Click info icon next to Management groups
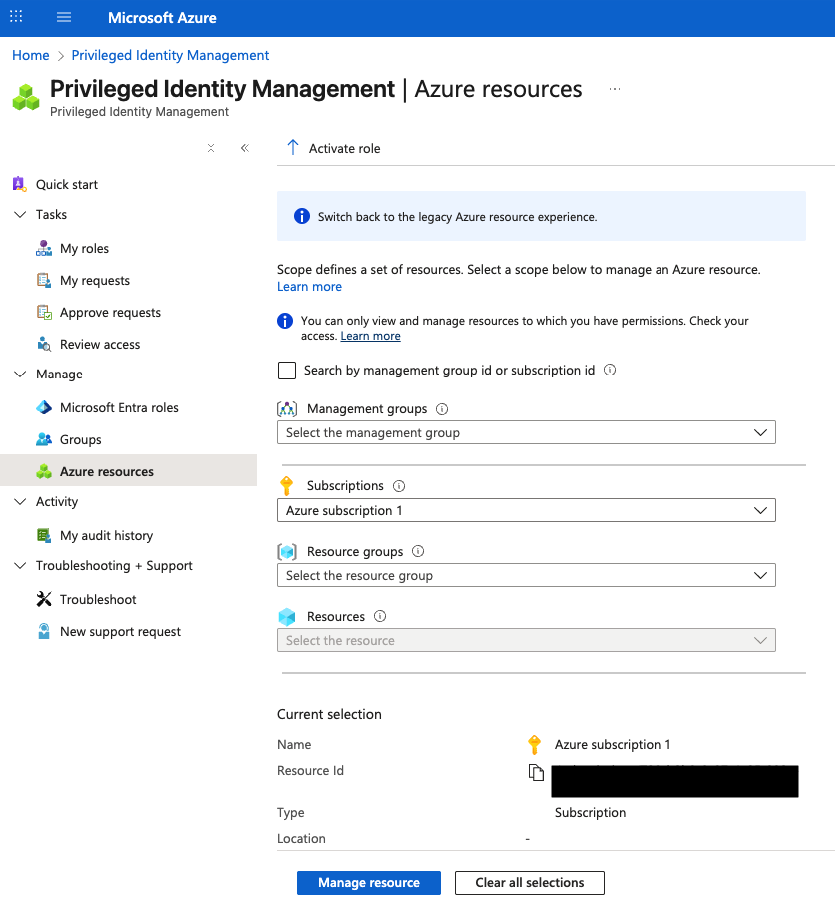The image size is (835, 905). pyautogui.click(x=442, y=409)
